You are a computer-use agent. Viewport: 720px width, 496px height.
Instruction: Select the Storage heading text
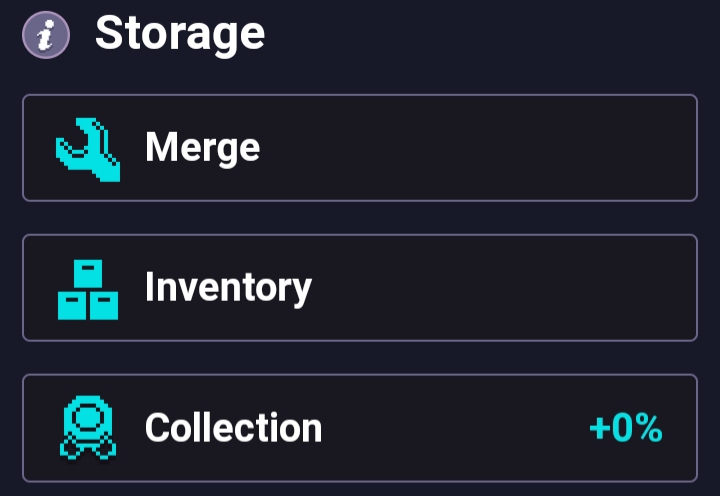(180, 35)
